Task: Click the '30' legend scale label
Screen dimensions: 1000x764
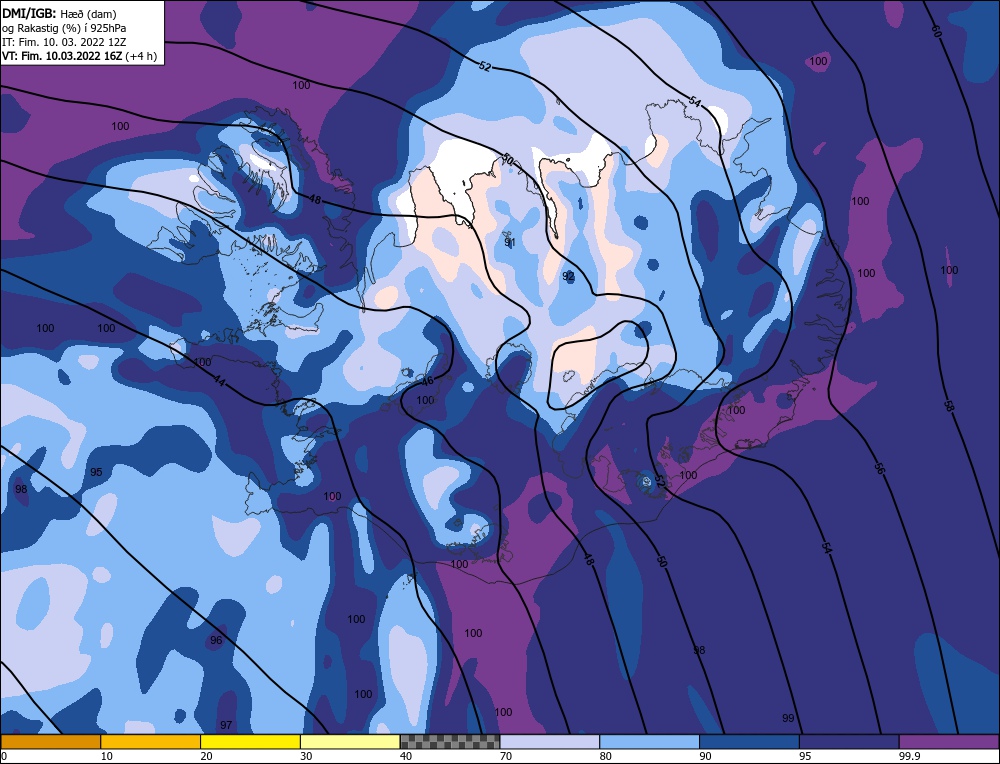Action: (x=306, y=756)
